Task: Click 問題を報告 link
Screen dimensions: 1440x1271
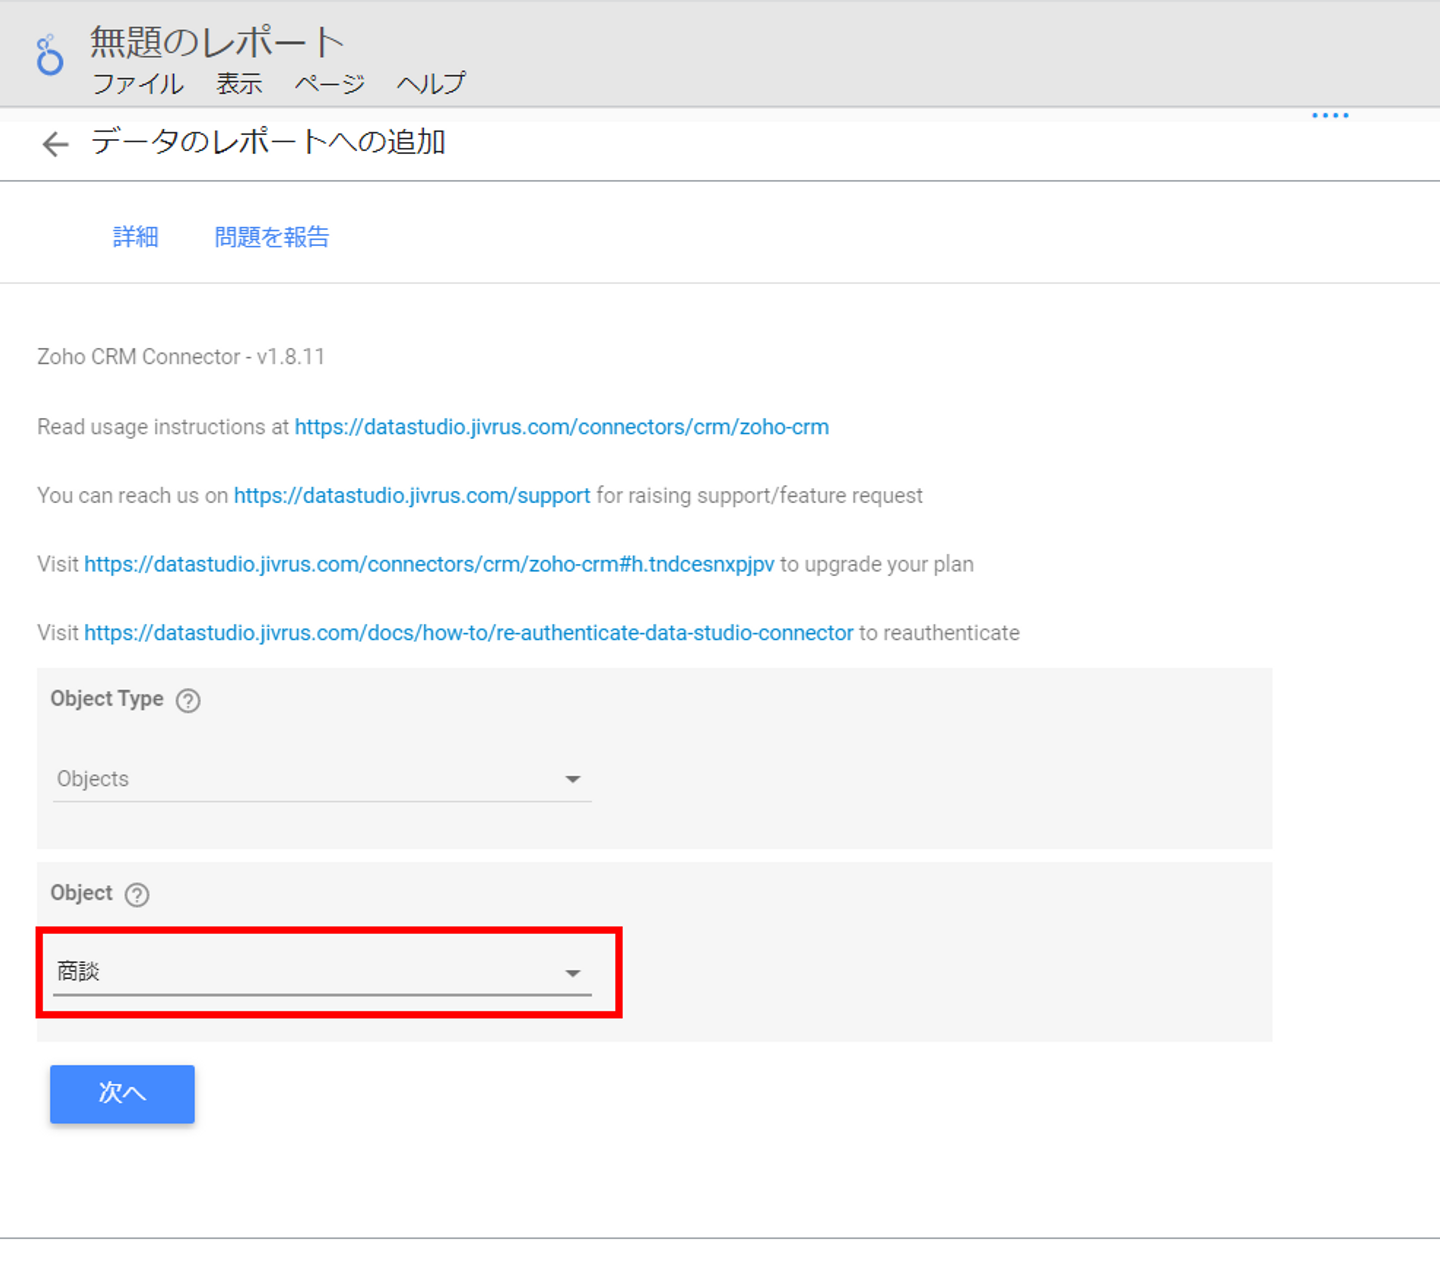Action: pyautogui.click(x=272, y=237)
